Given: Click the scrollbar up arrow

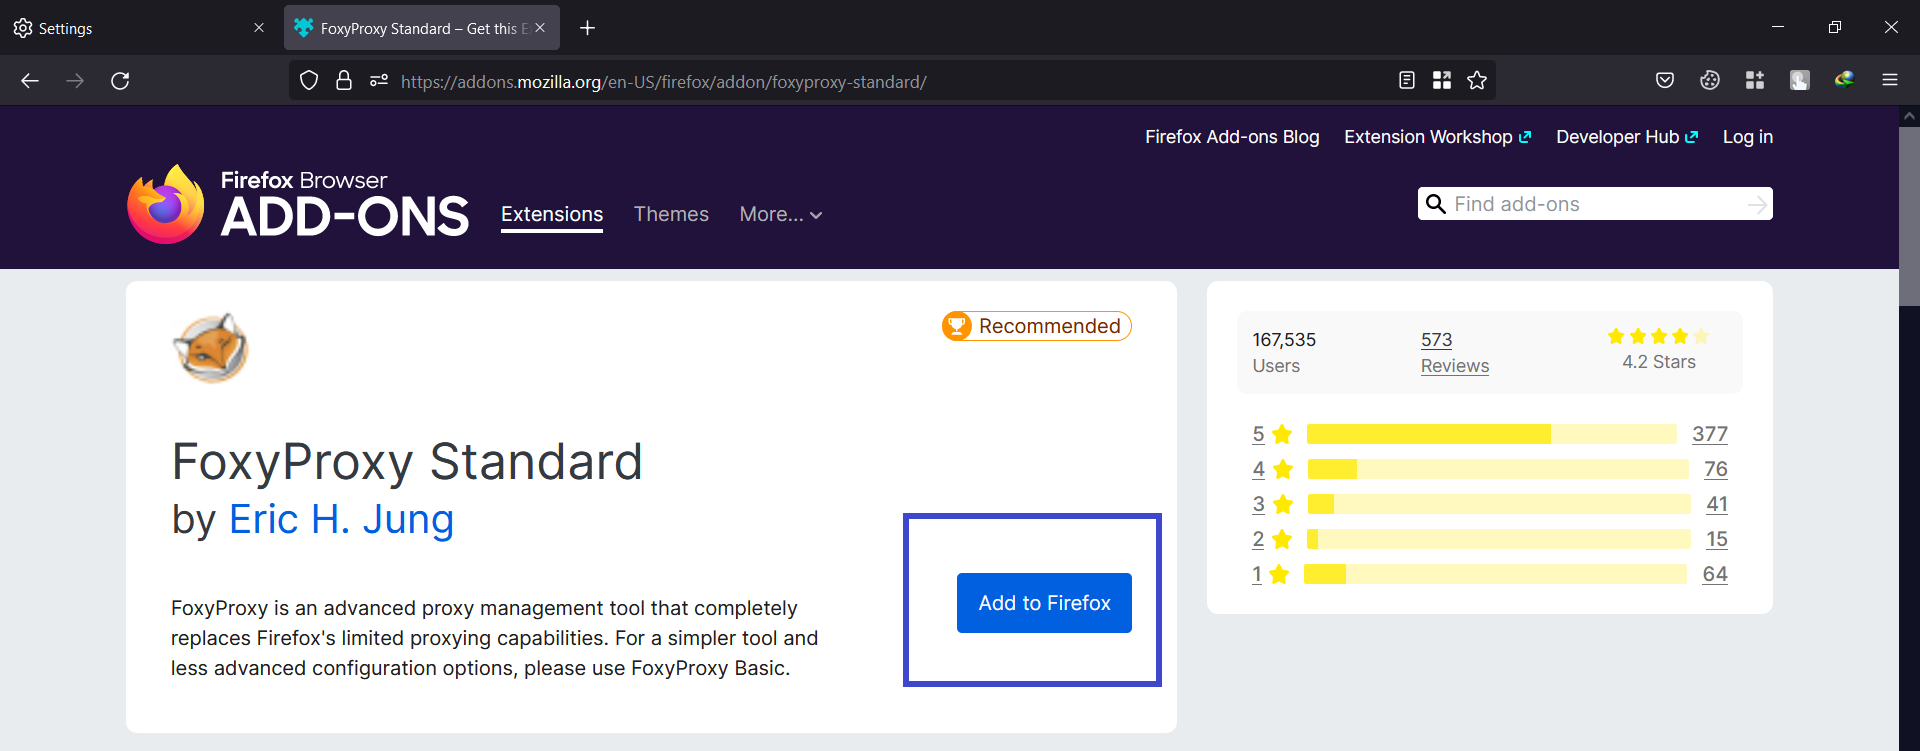Looking at the screenshot, I should click(x=1909, y=116).
